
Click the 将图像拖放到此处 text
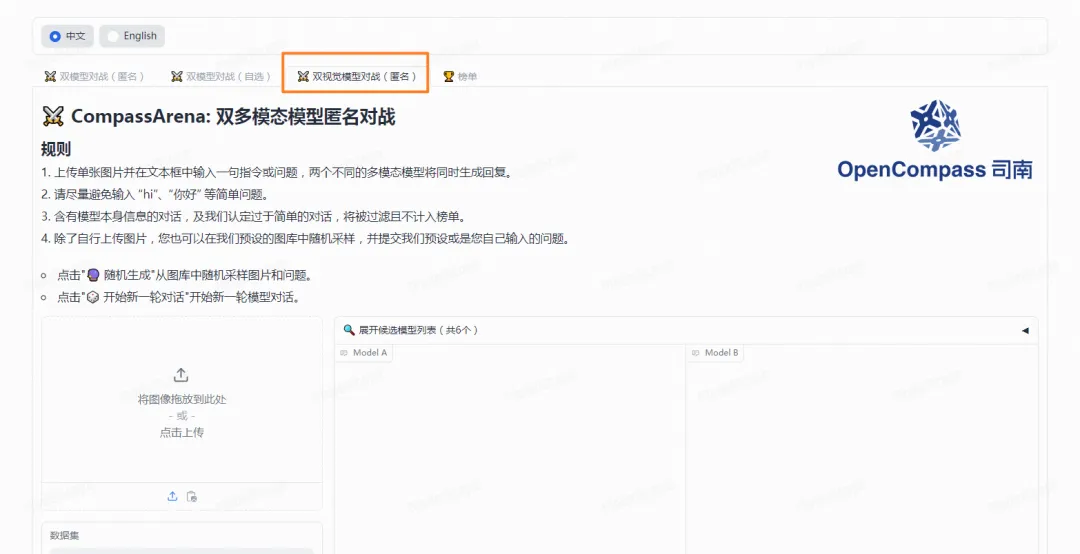pyautogui.click(x=182, y=399)
